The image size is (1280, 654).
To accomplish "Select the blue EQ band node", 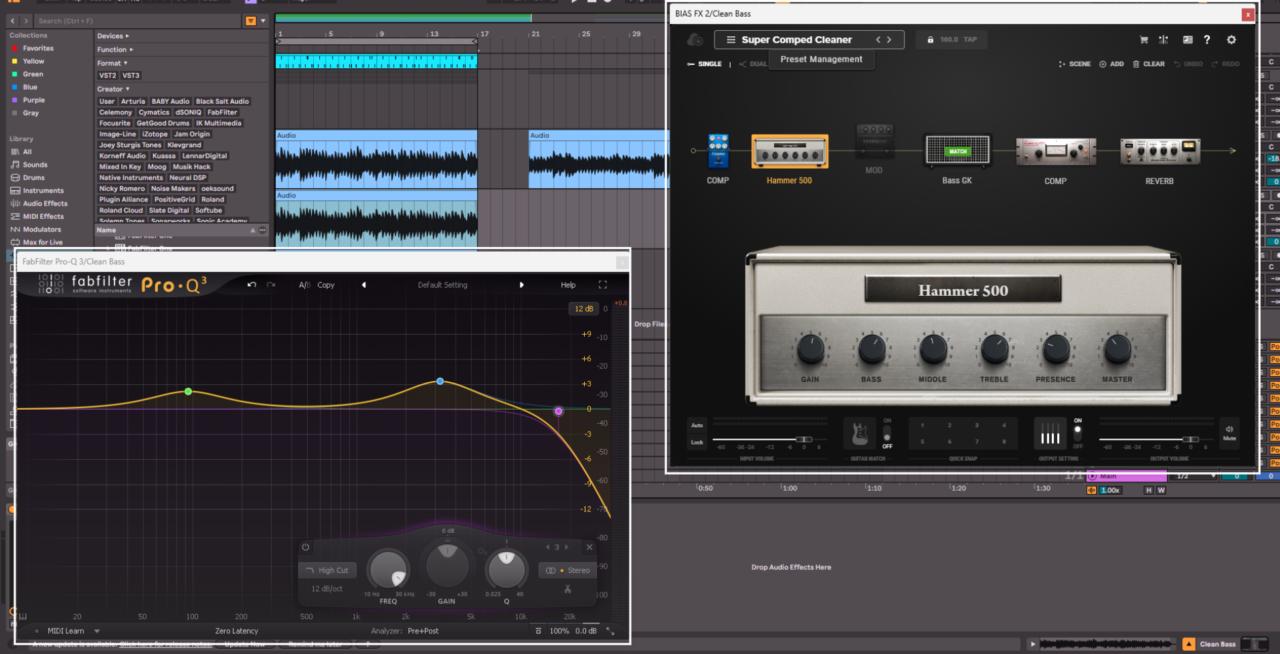I will tap(440, 382).
